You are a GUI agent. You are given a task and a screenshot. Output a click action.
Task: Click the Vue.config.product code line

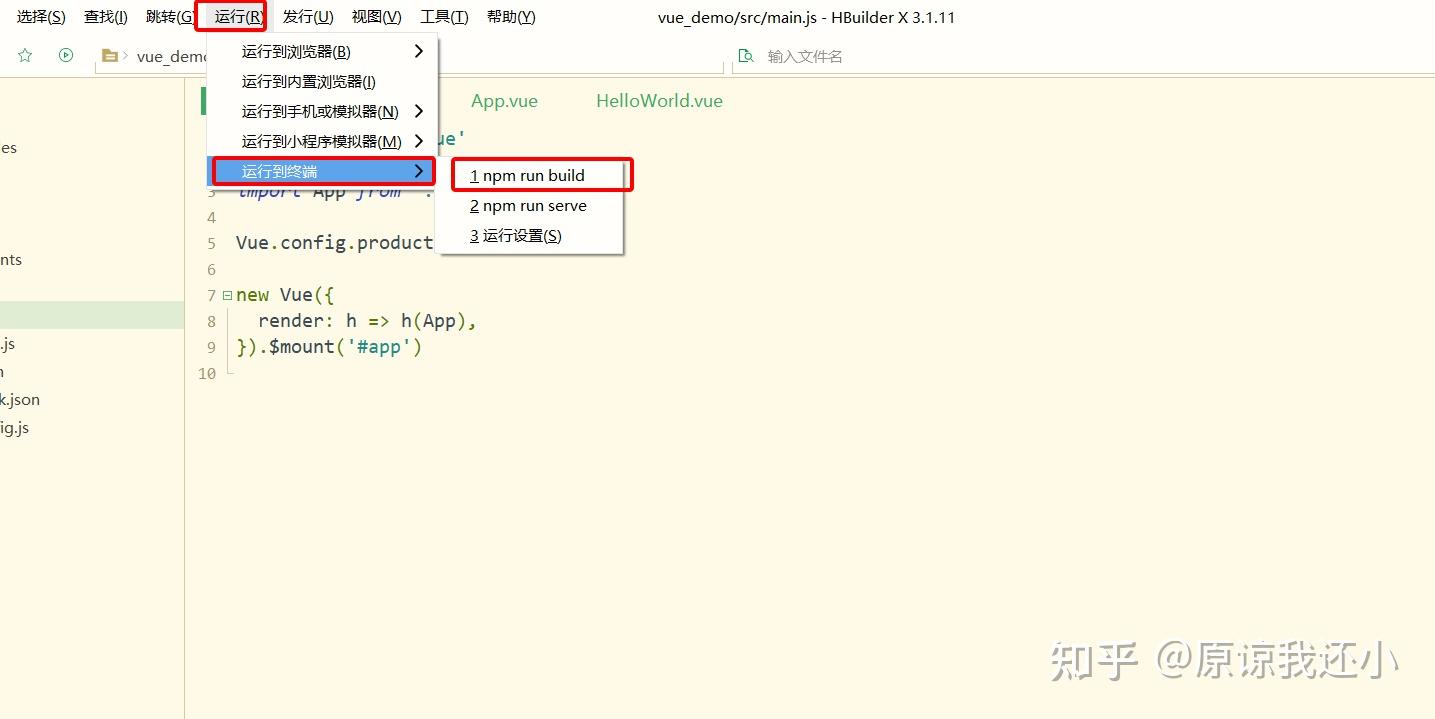[x=334, y=243]
